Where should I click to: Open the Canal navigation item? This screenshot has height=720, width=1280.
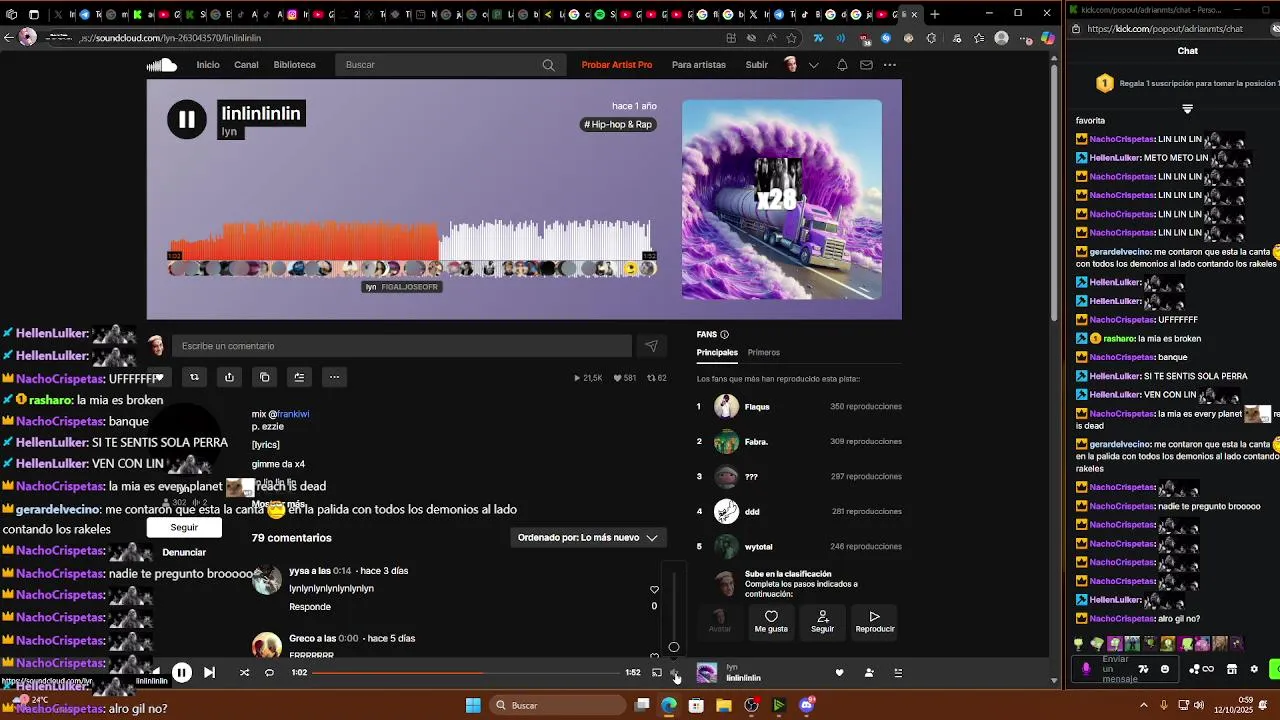pyautogui.click(x=246, y=65)
